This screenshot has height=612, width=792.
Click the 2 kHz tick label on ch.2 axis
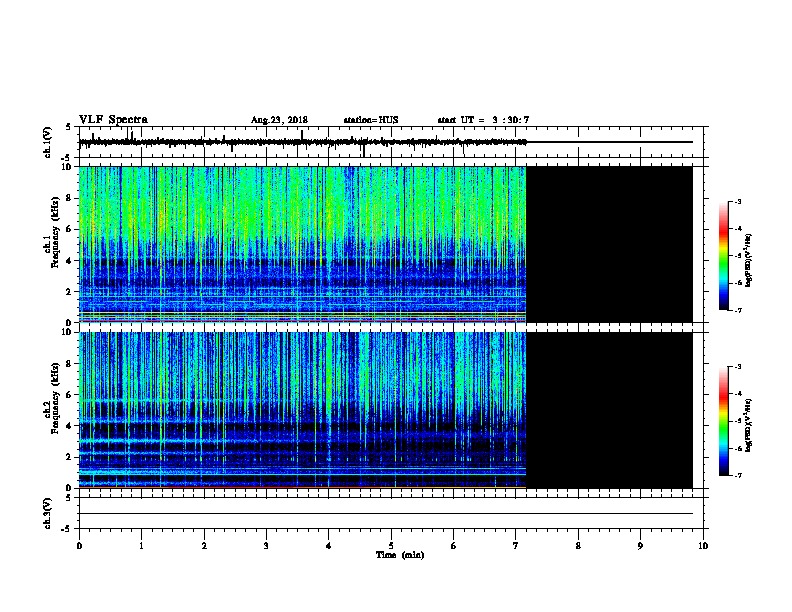click(x=69, y=457)
